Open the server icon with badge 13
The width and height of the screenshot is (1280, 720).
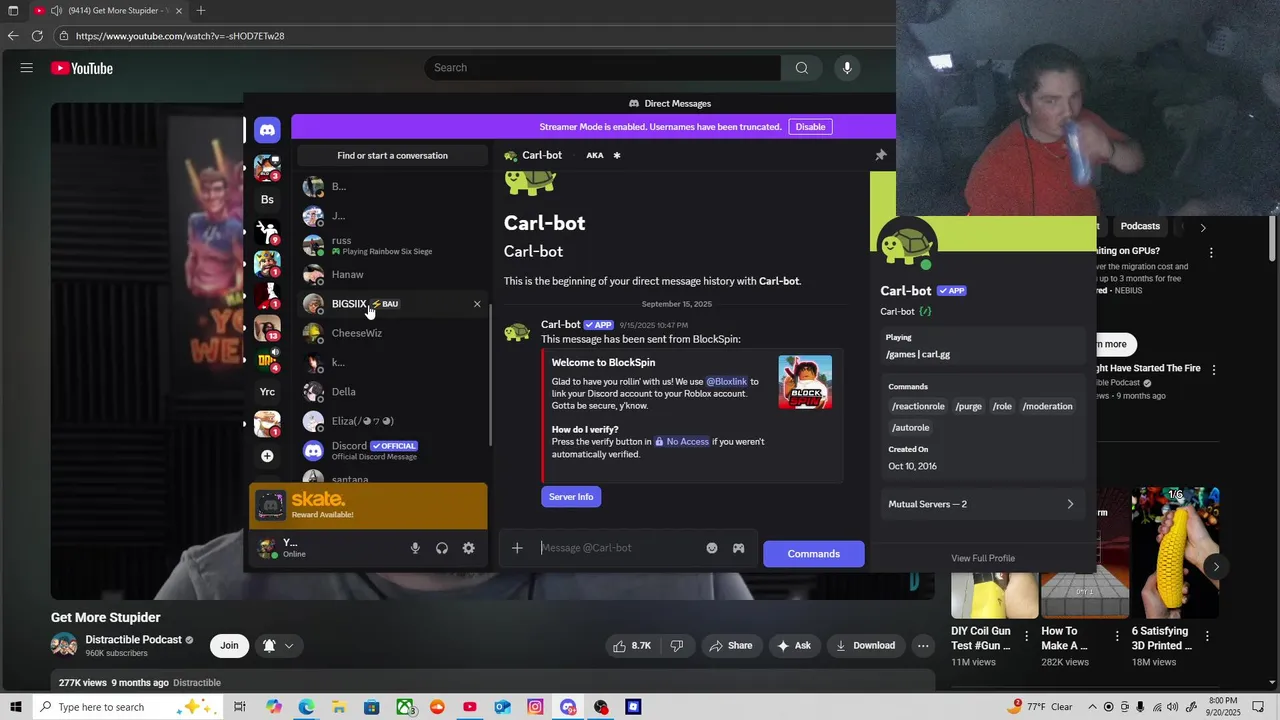pyautogui.click(x=267, y=327)
